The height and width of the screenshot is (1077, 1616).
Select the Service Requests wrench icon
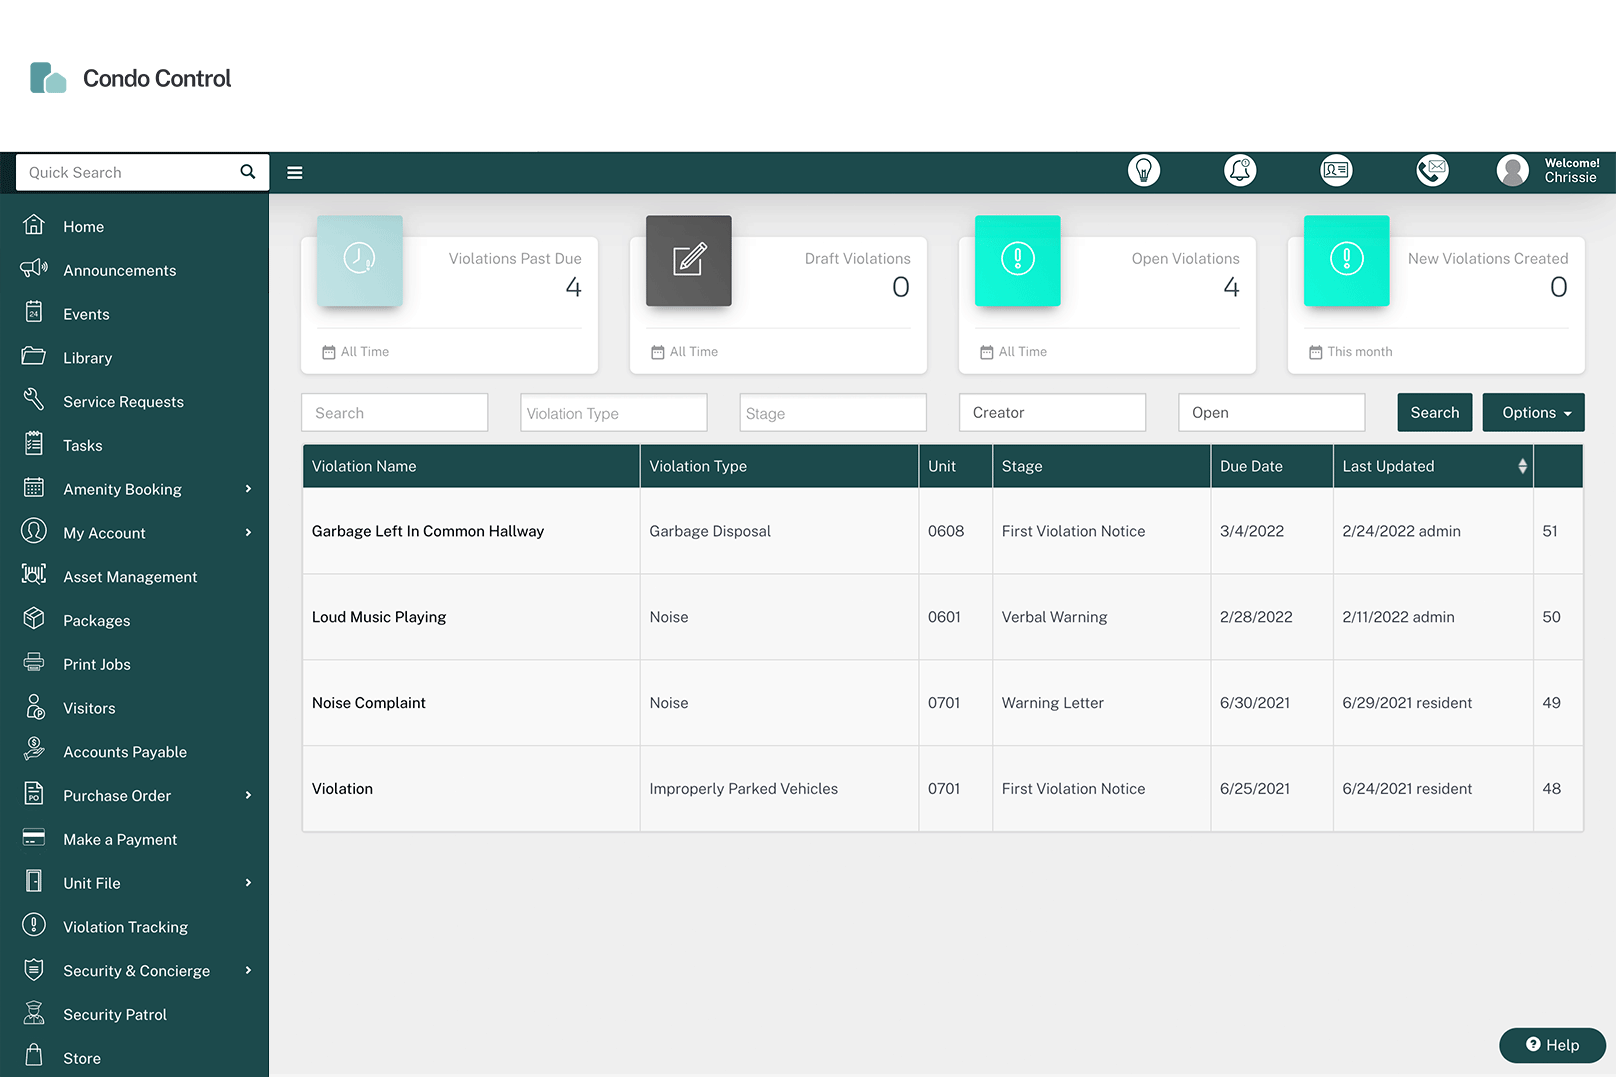(34, 400)
